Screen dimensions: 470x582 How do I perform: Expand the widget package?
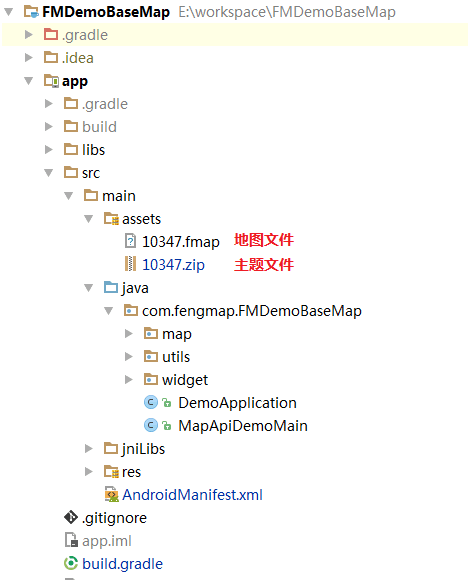(x=129, y=379)
